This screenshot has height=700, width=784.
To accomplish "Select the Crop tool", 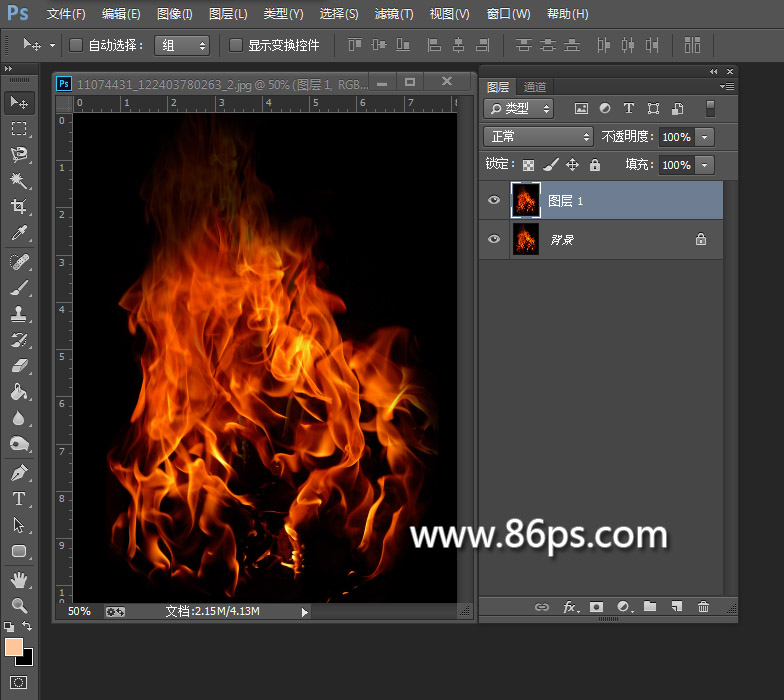I will point(19,206).
